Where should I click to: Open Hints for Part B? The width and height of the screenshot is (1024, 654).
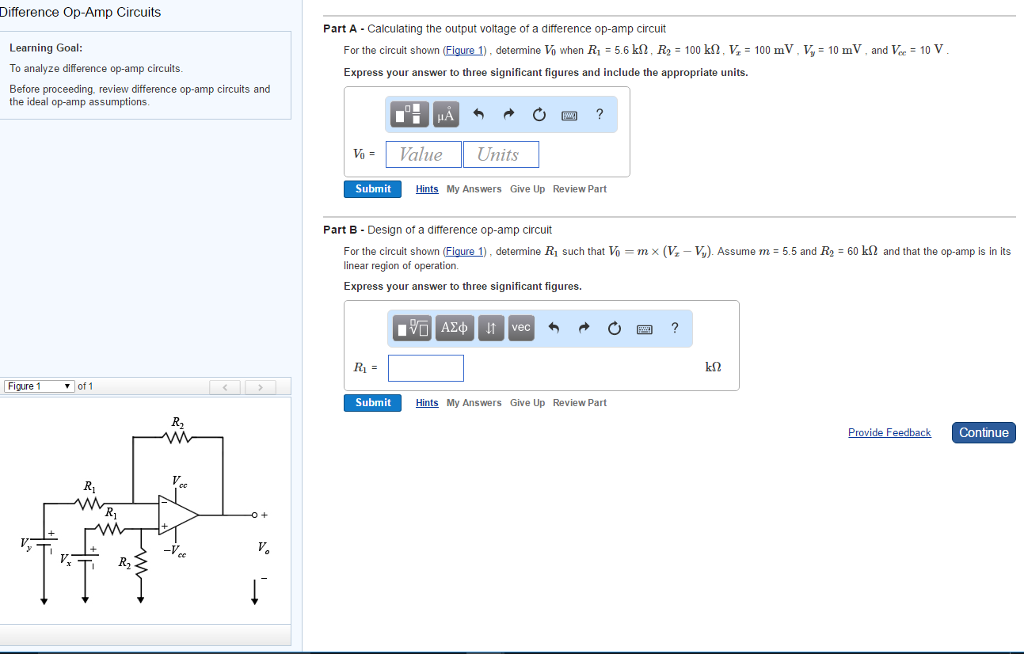[x=426, y=402]
